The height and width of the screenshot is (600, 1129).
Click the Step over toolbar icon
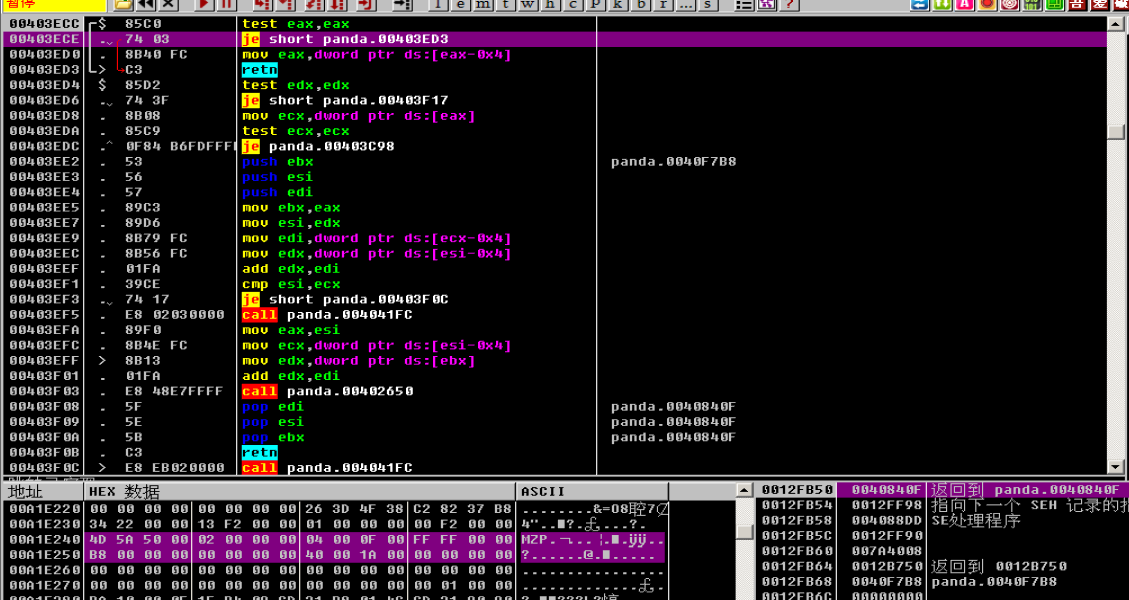288,4
